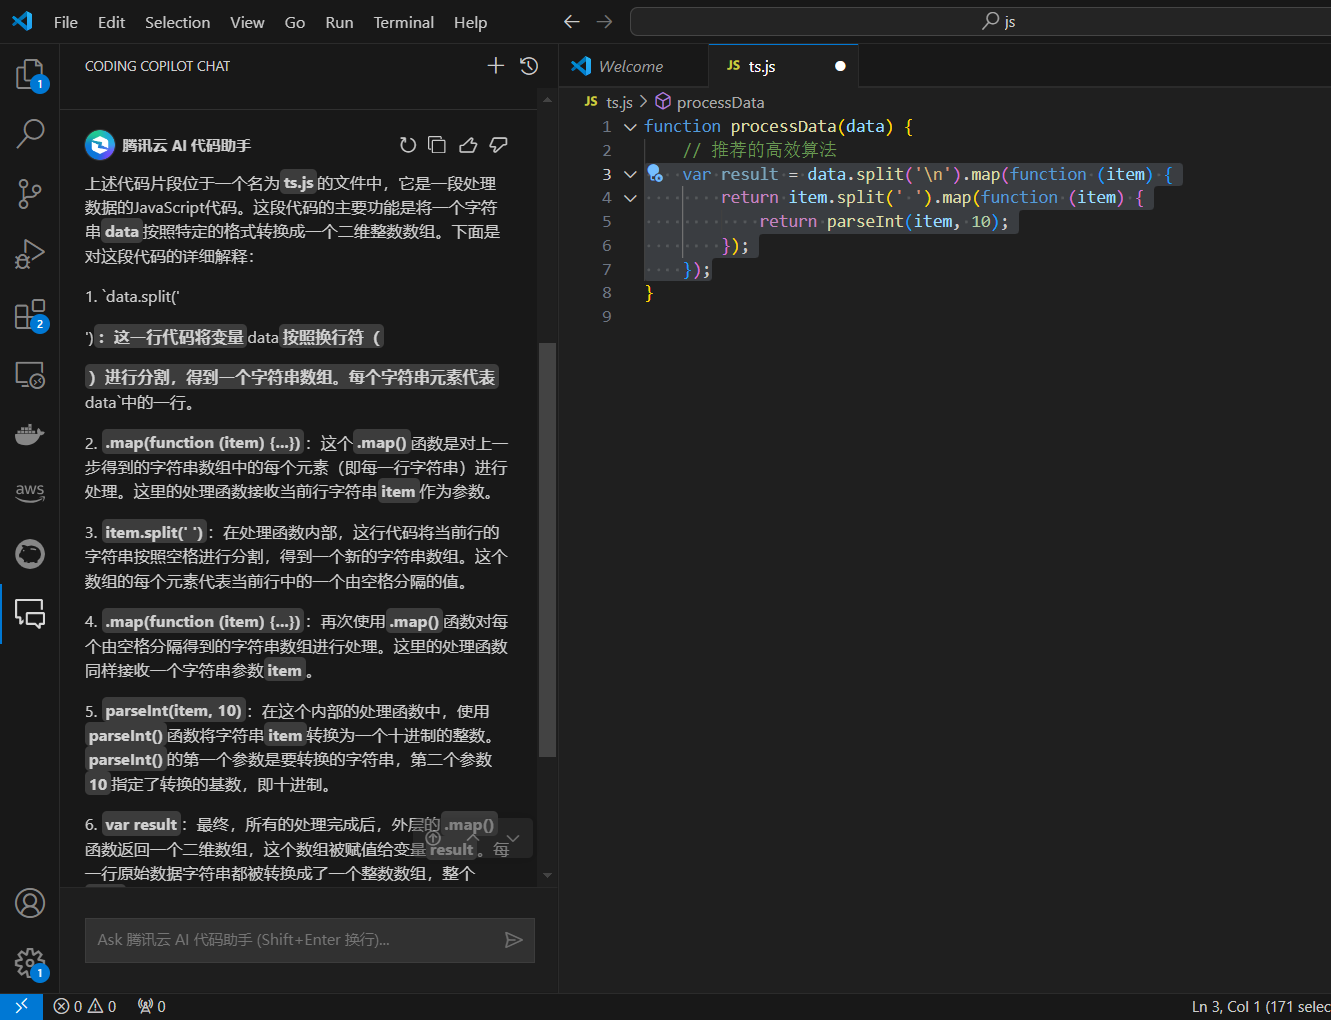Open the Search view in the activity bar
Screen dimensions: 1331x1020
point(29,133)
